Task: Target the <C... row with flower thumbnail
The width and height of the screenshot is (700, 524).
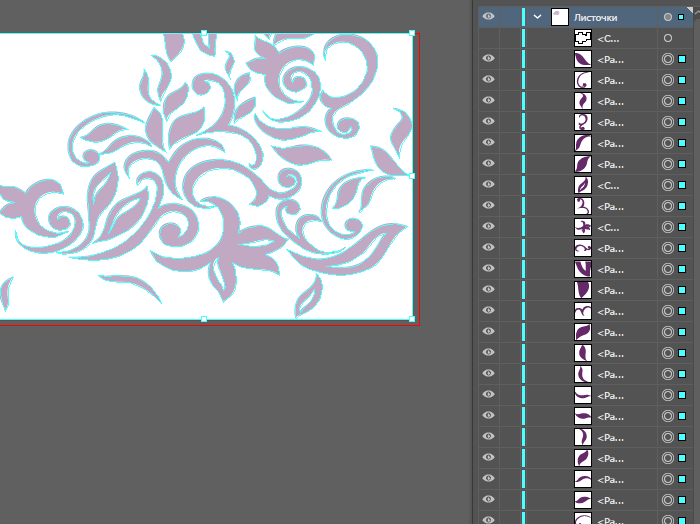Action: [667, 227]
